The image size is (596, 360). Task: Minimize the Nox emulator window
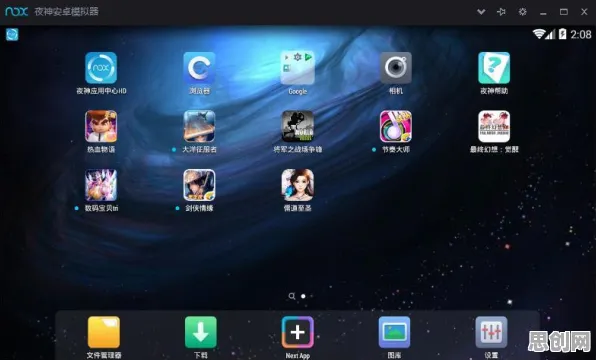click(543, 13)
